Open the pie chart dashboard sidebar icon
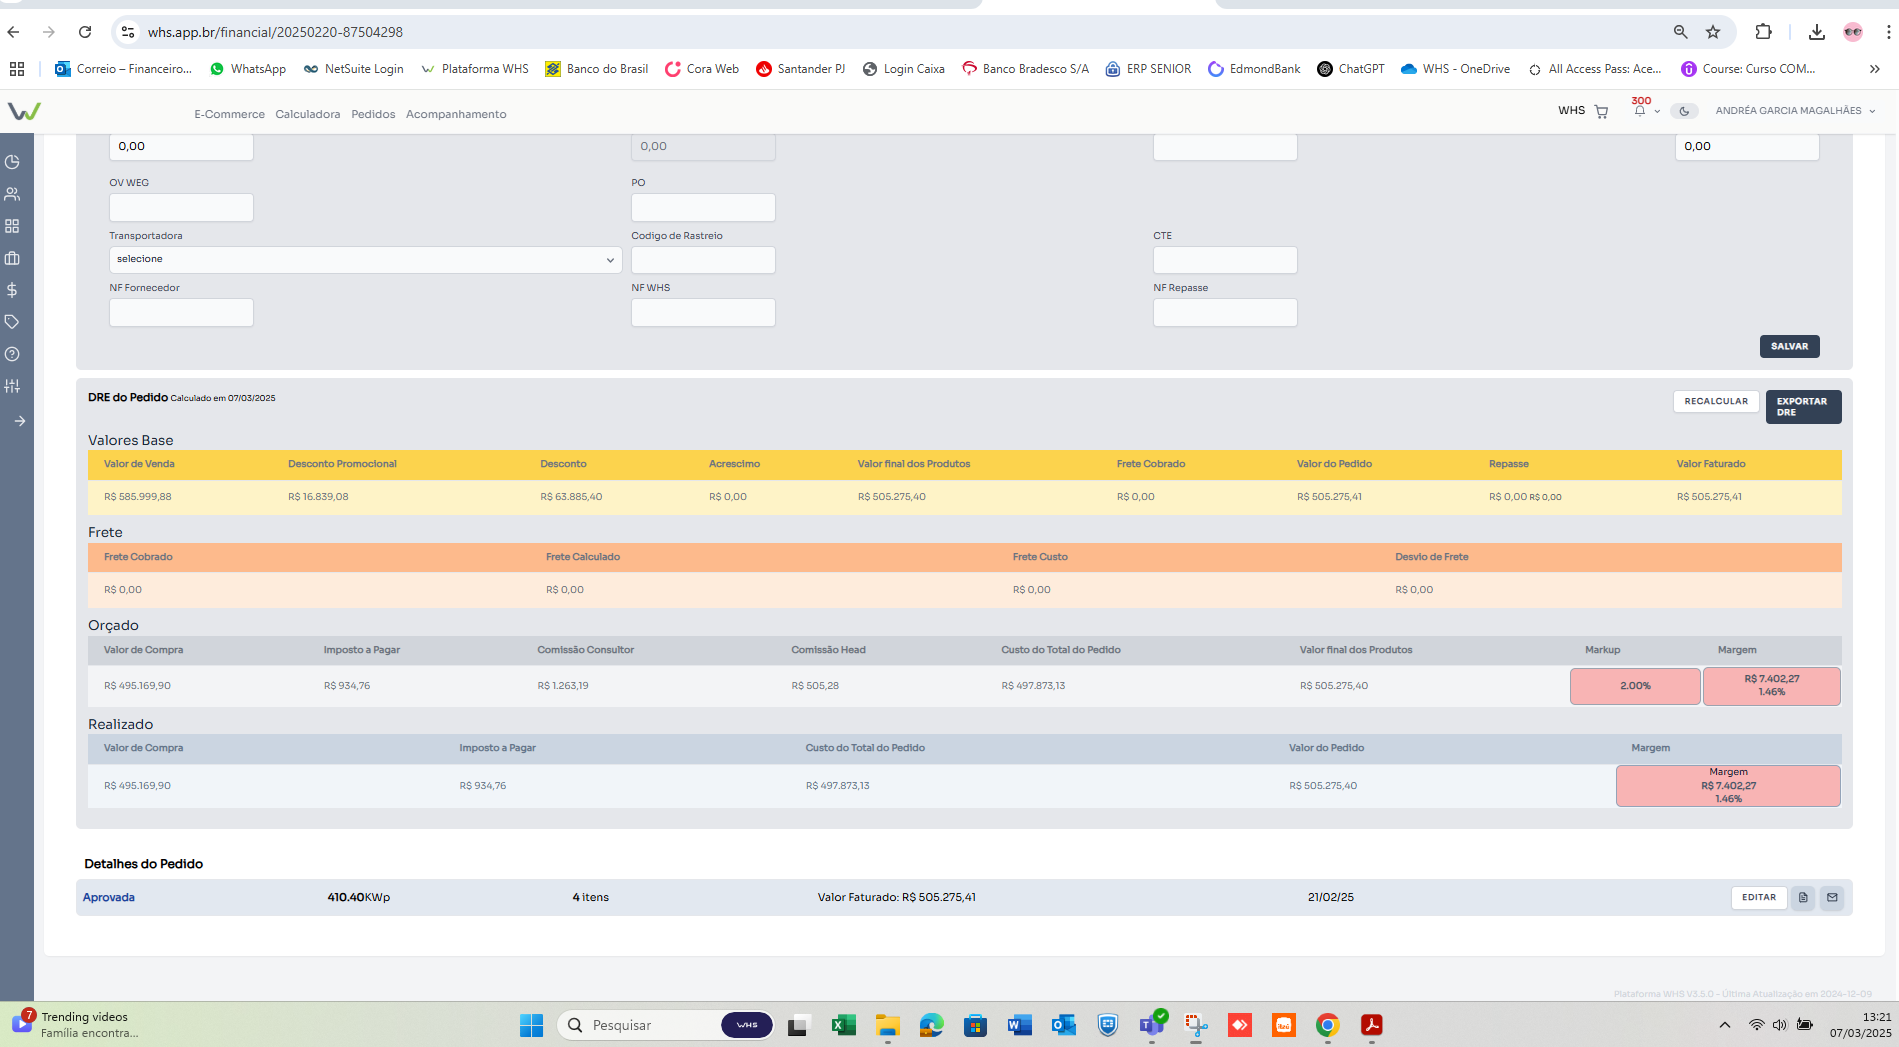The width and height of the screenshot is (1899, 1047). tap(13, 162)
